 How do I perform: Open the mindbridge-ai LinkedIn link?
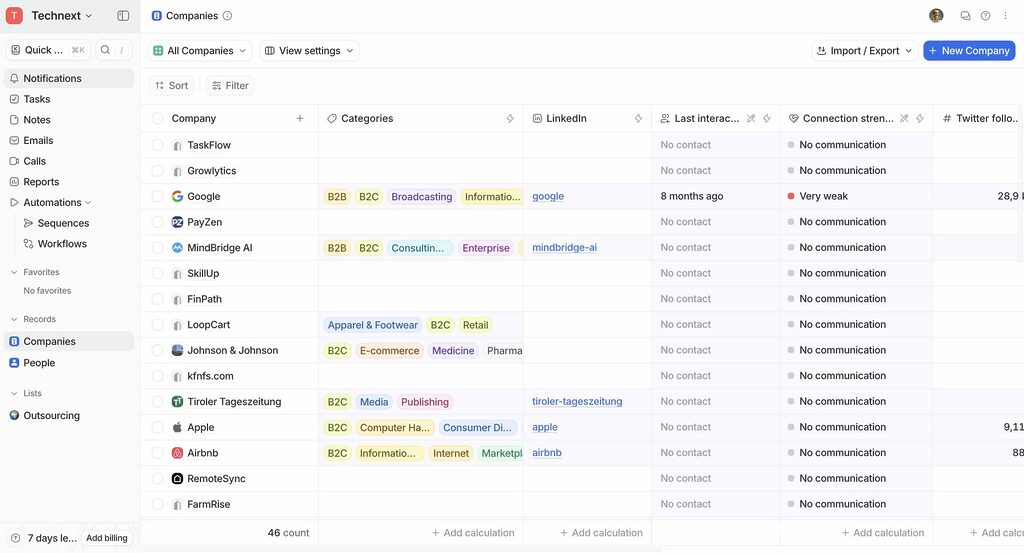coord(564,247)
